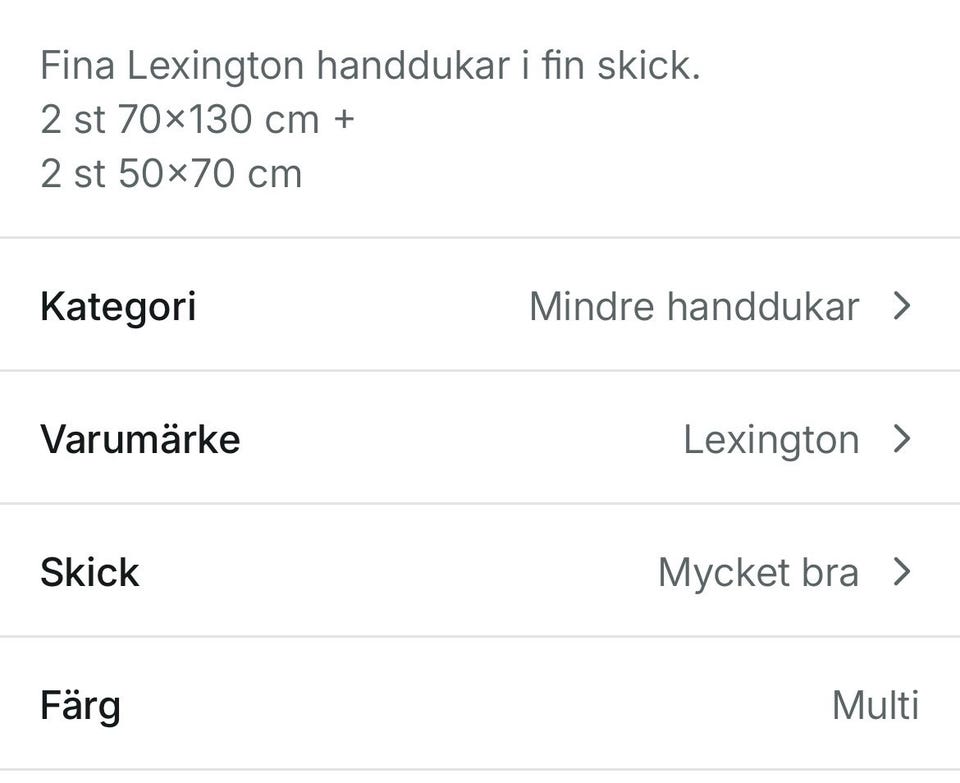The image size is (960, 783).
Task: Click the word 'Lexington' in the description
Action: tap(216, 67)
